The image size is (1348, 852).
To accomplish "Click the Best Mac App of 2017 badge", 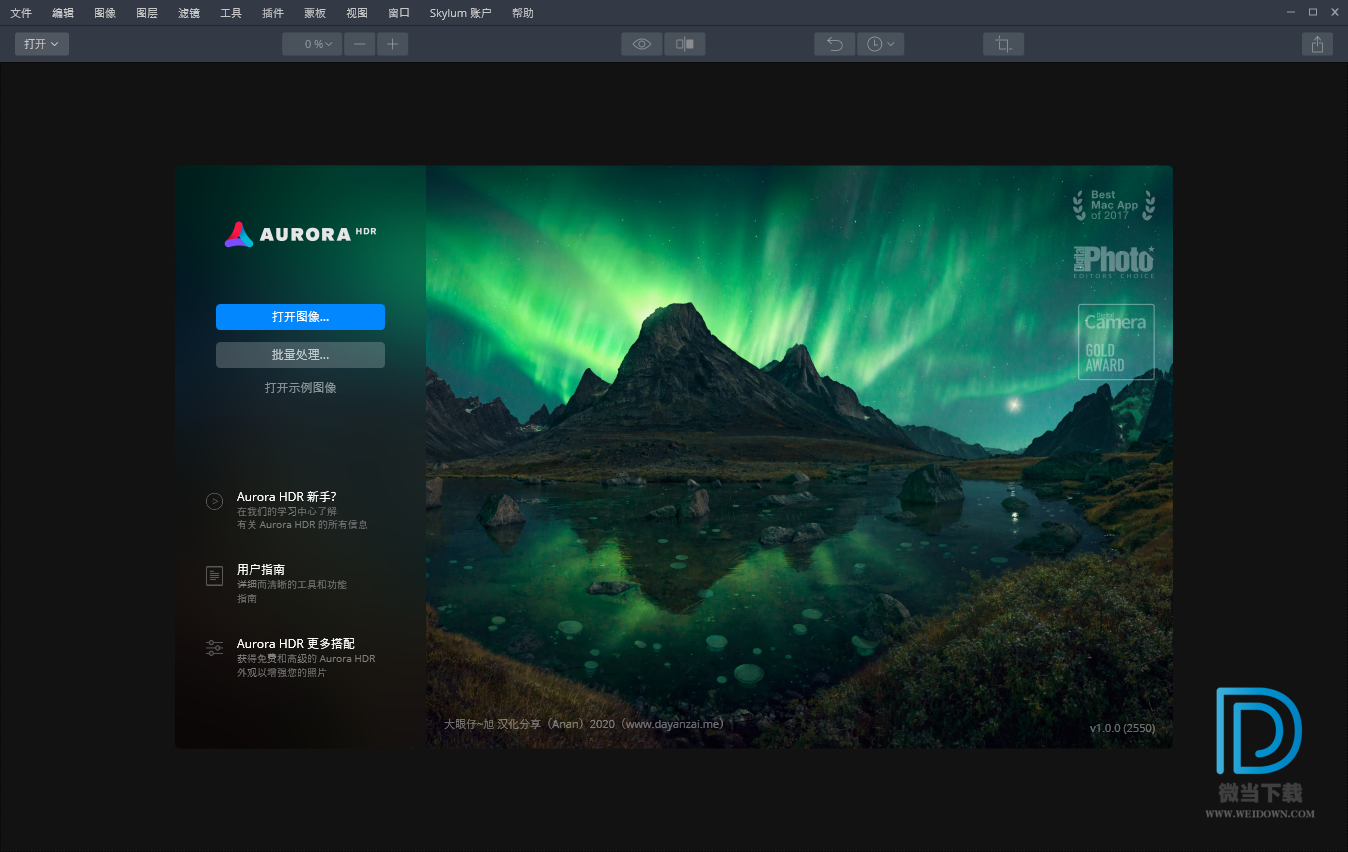I will [1114, 205].
